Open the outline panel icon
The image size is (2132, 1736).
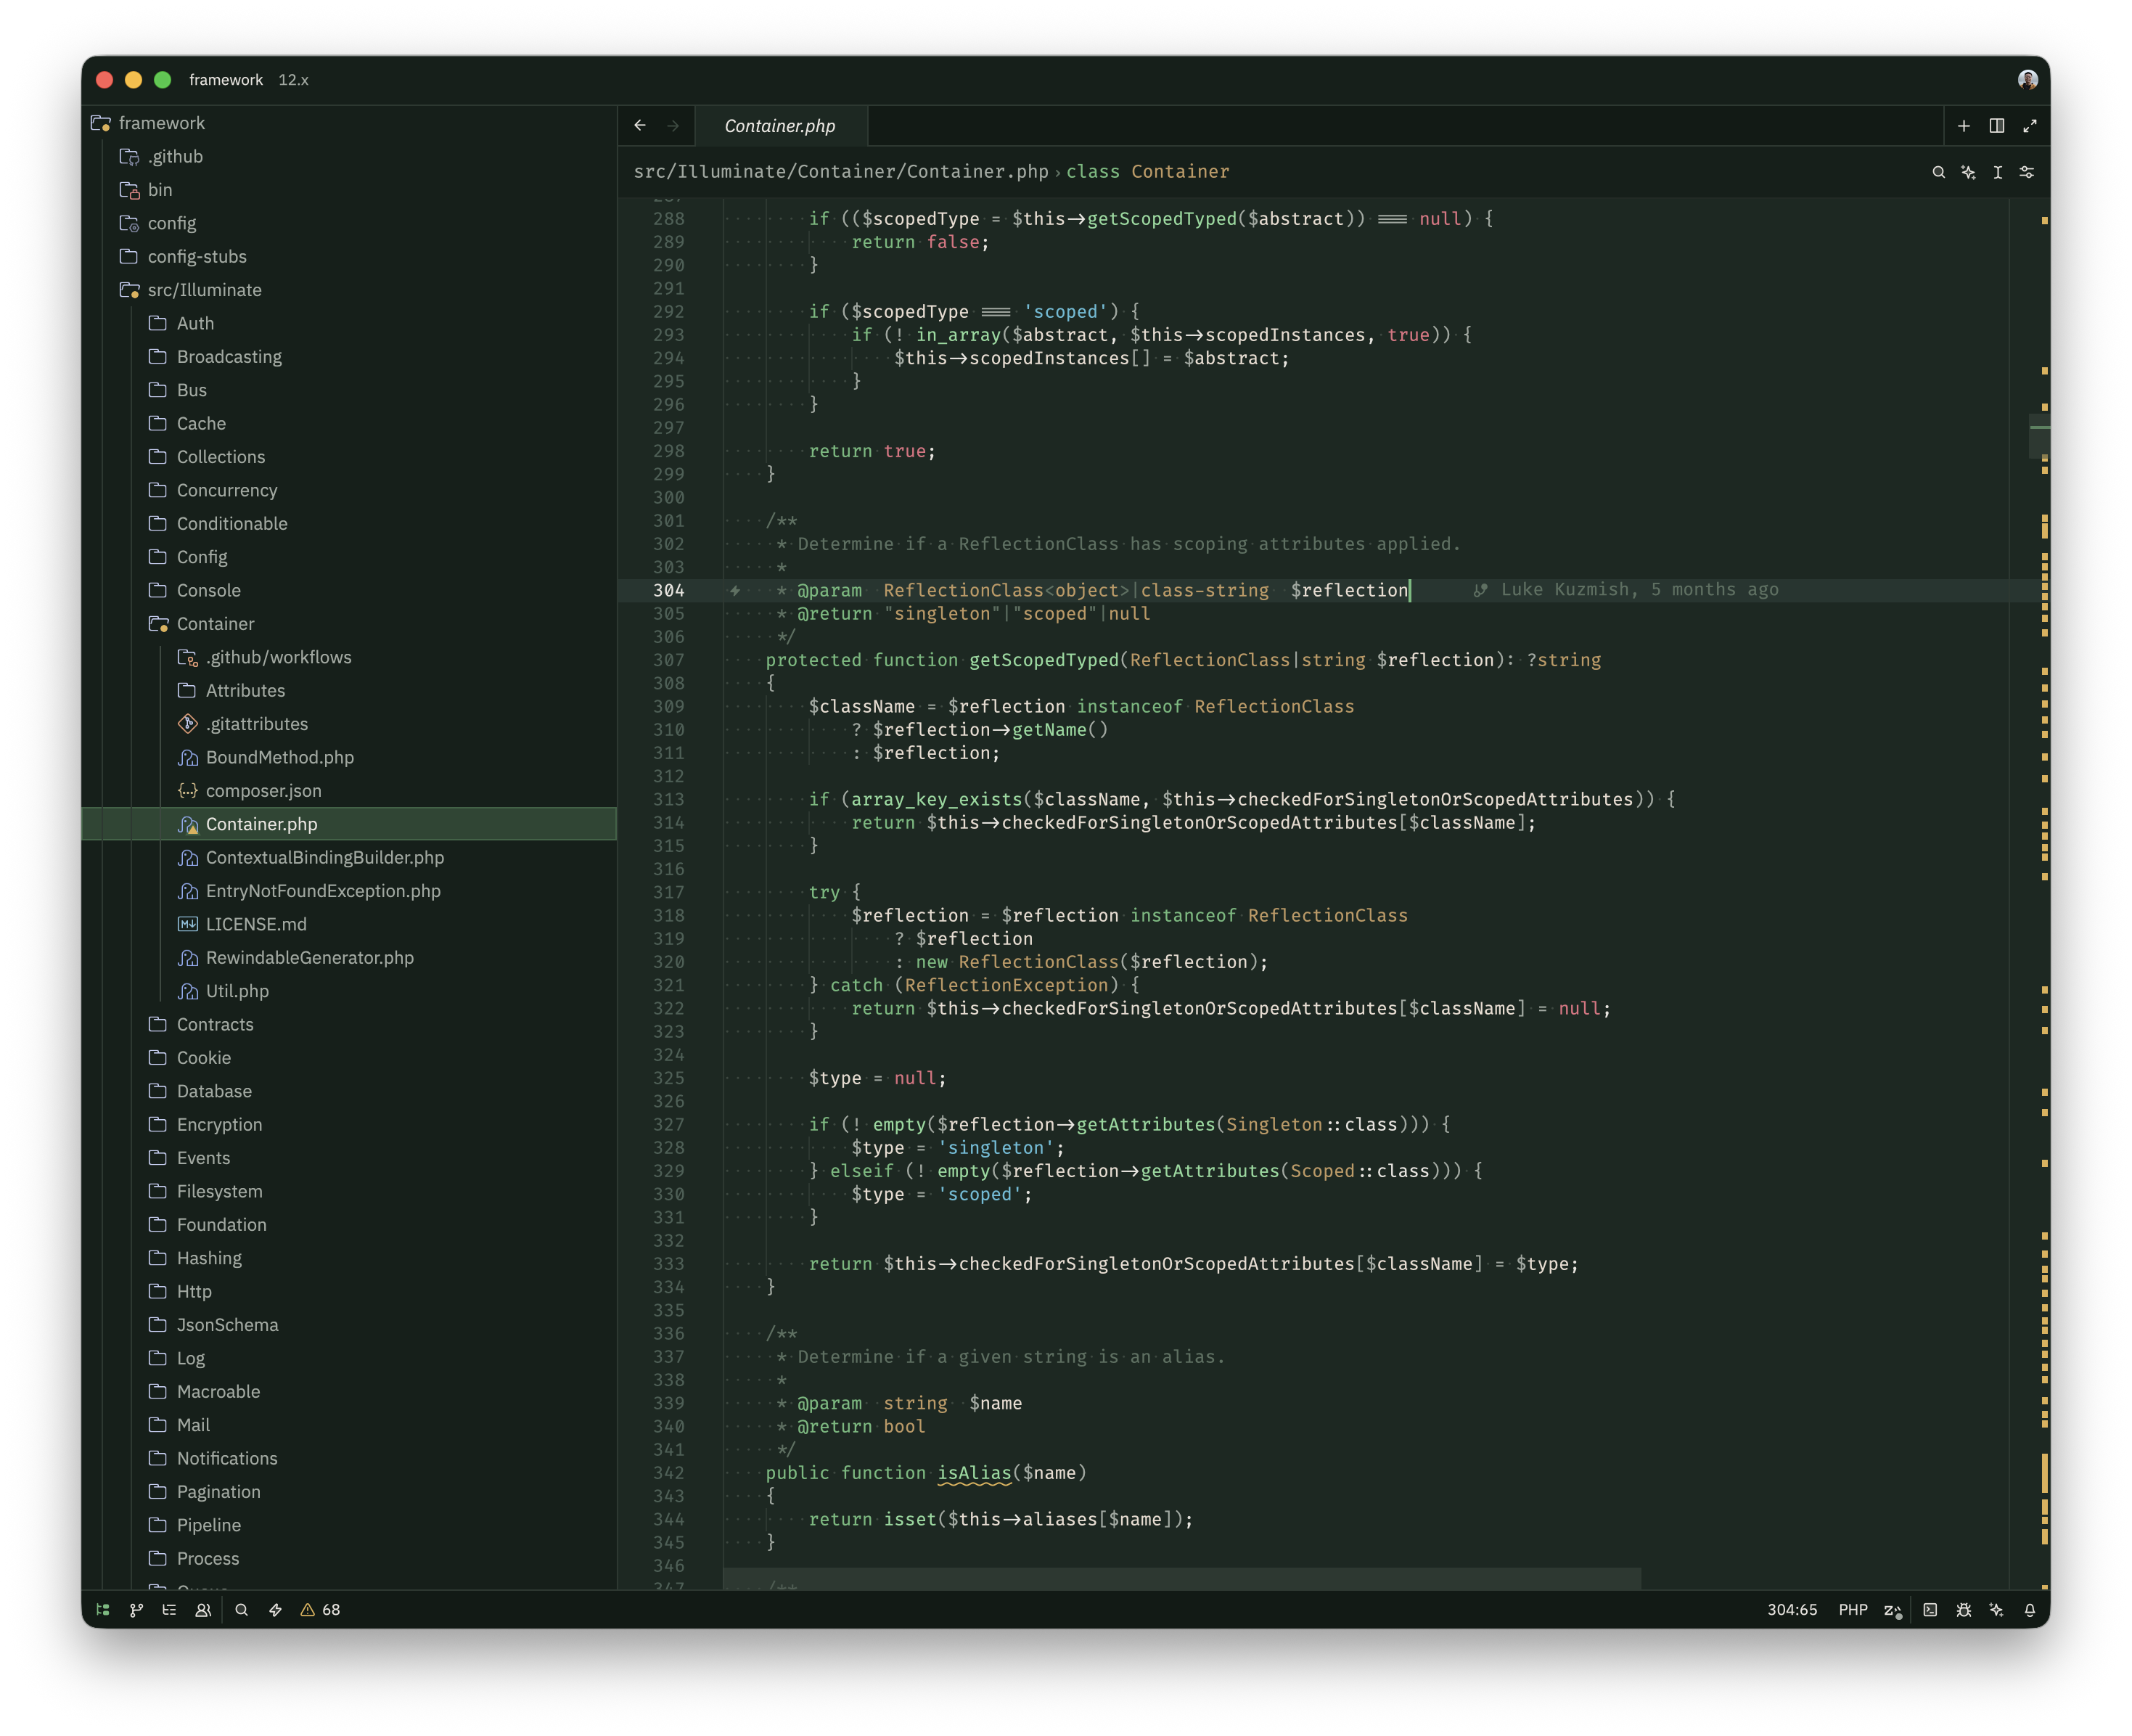[169, 1610]
